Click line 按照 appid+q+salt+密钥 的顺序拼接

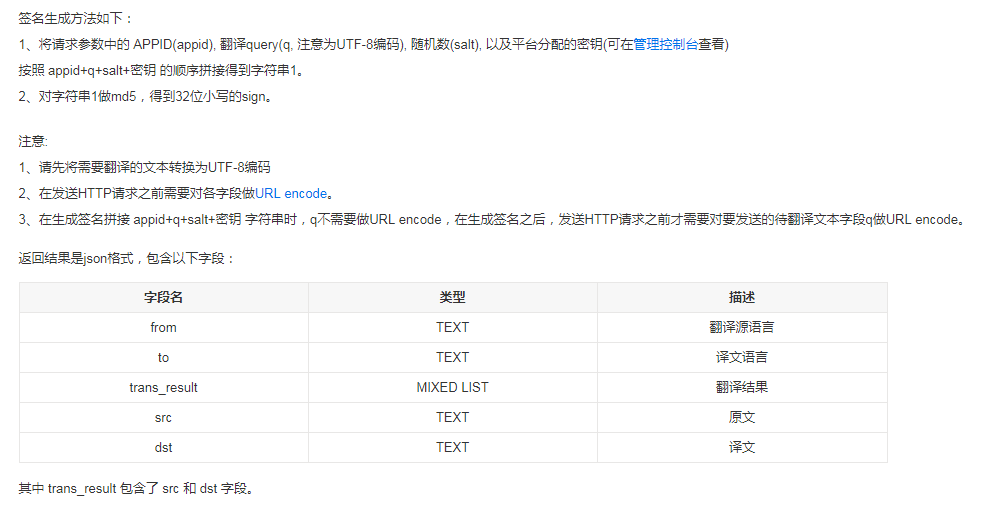[x=162, y=71]
